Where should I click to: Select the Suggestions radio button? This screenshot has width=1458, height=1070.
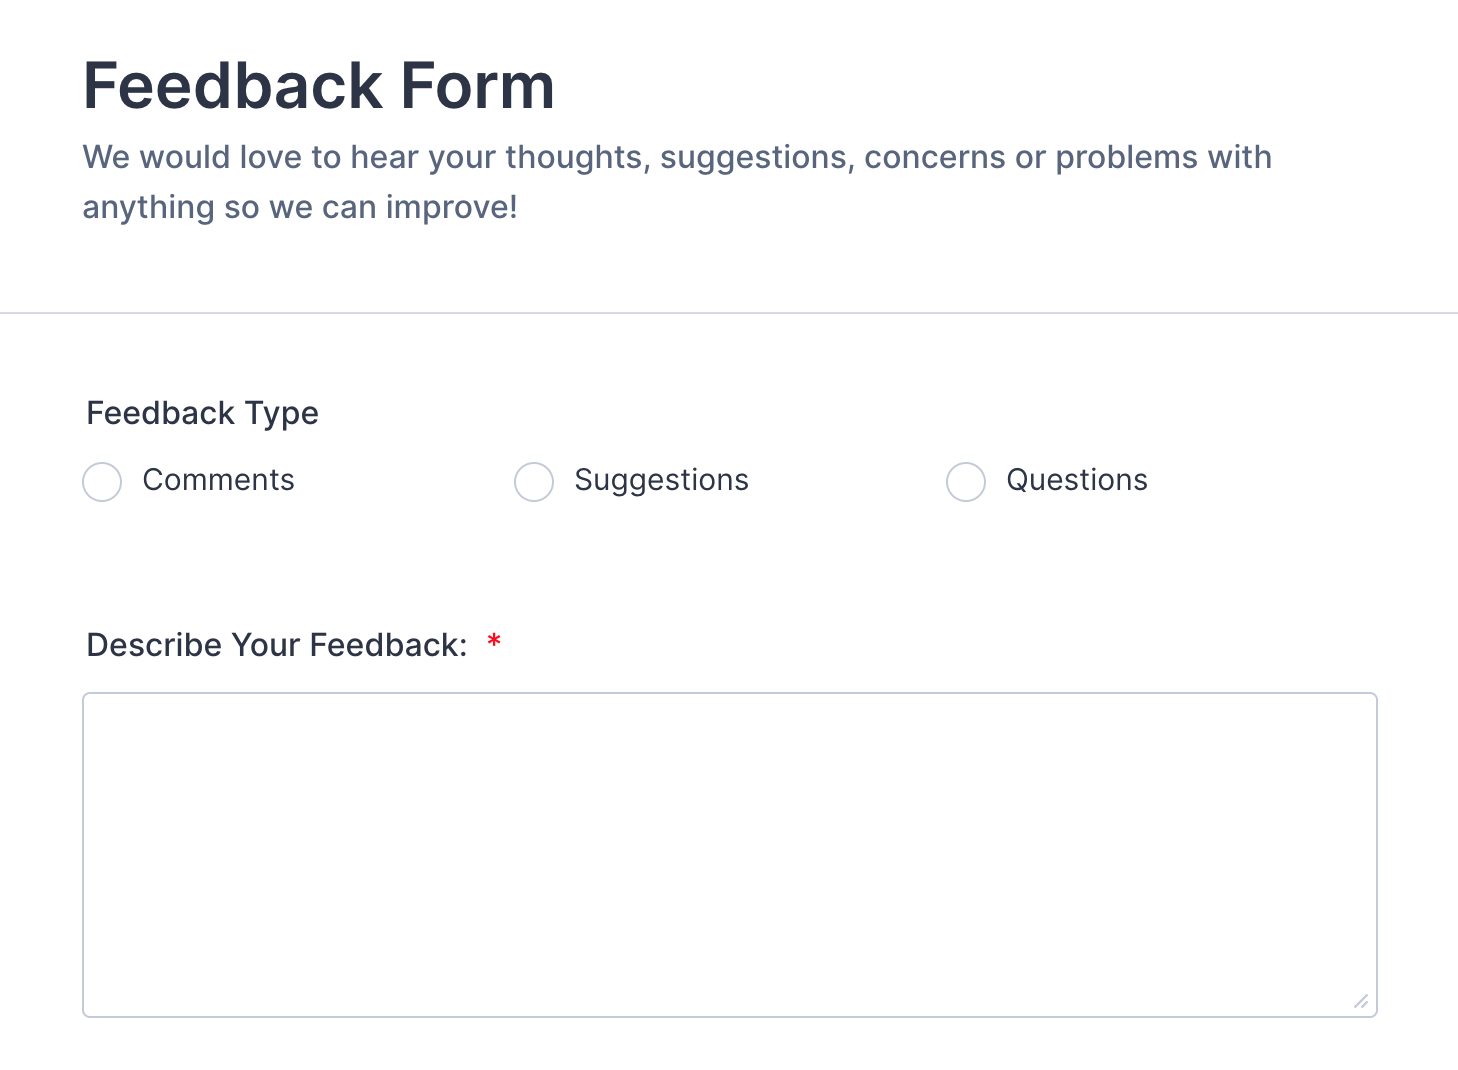click(534, 482)
